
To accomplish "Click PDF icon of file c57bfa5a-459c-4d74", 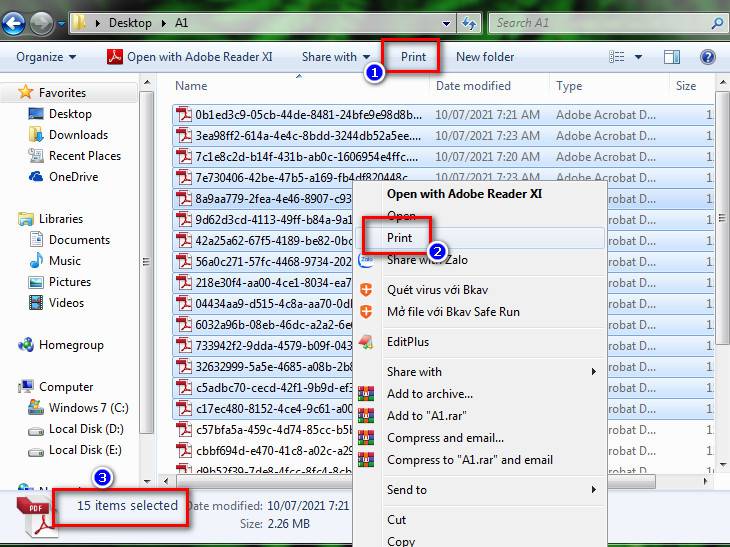I will (x=183, y=429).
